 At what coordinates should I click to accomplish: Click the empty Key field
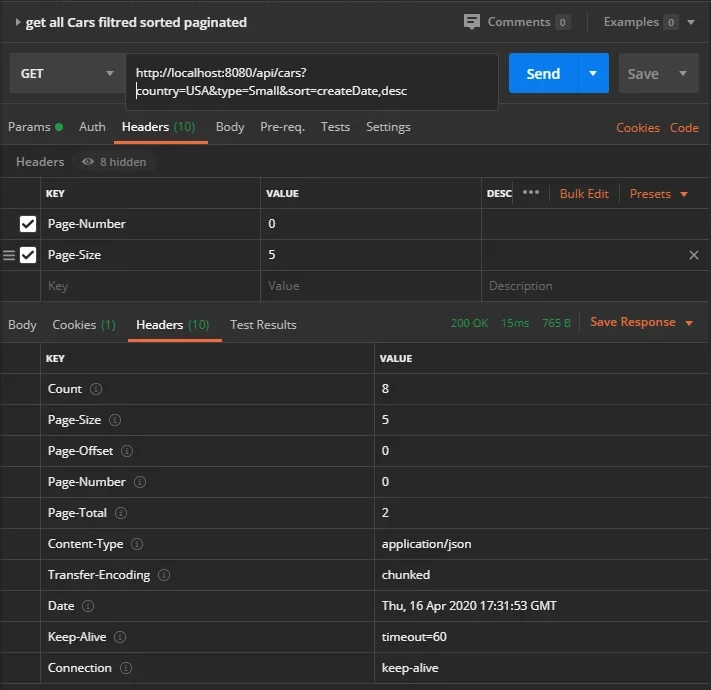coord(151,286)
